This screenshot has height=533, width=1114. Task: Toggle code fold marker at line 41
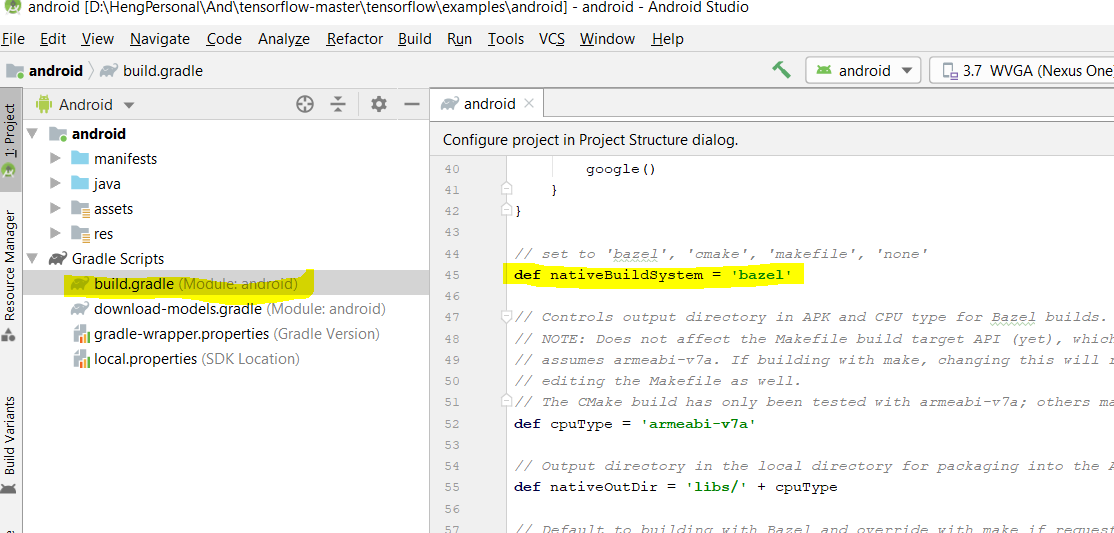[506, 189]
